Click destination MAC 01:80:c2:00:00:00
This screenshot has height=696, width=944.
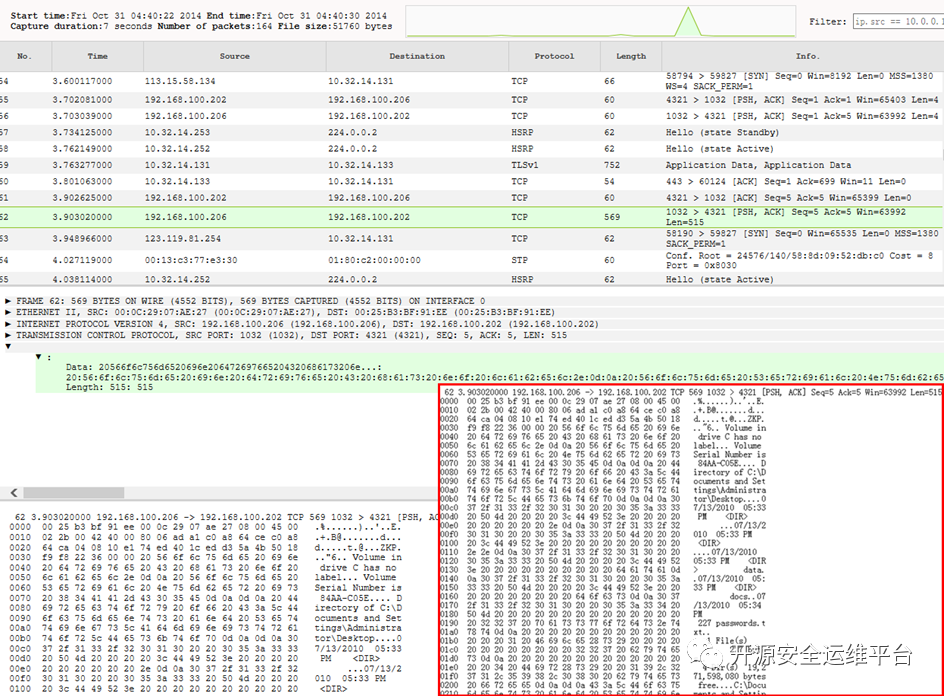[x=374, y=260]
